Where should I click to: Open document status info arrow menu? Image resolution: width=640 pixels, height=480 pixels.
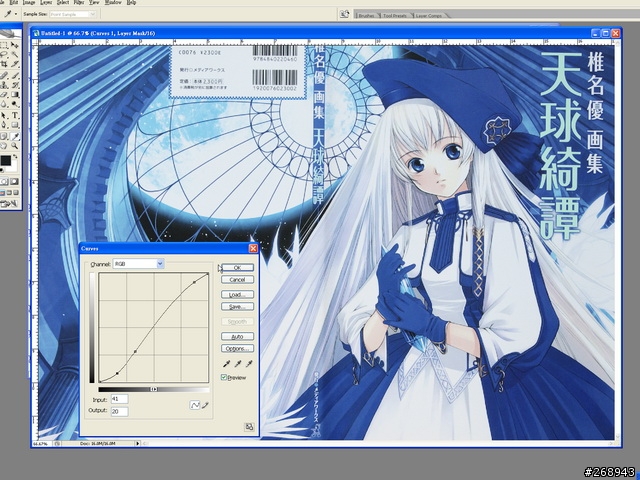pos(137,443)
